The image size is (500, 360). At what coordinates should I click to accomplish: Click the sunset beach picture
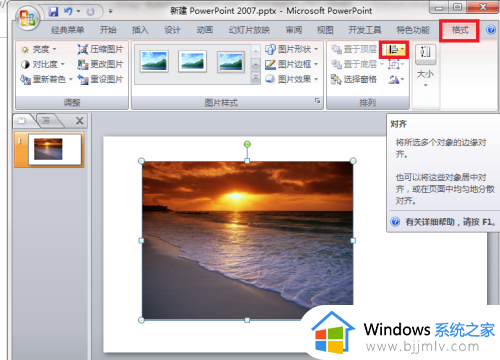(247, 240)
